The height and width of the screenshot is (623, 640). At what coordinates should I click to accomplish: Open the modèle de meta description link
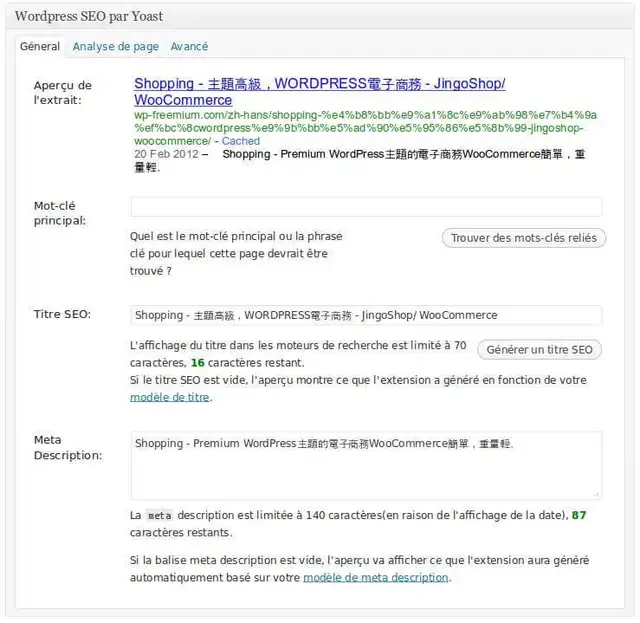click(376, 578)
